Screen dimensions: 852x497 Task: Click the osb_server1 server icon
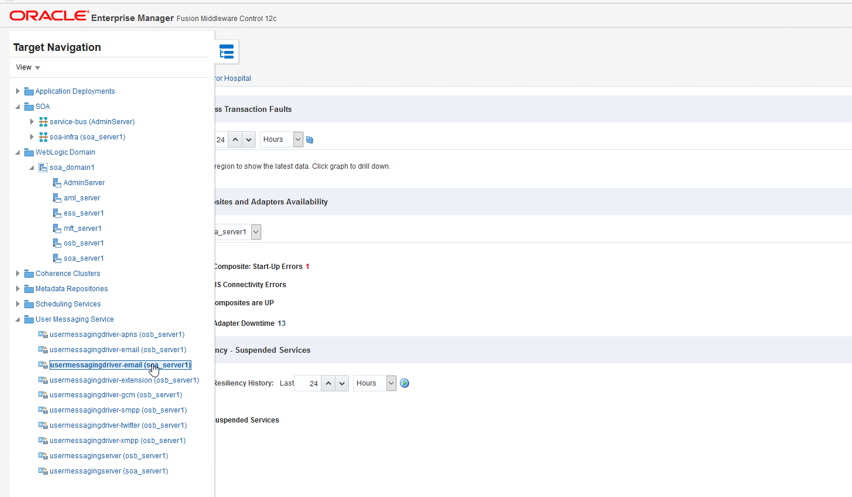pyautogui.click(x=57, y=243)
